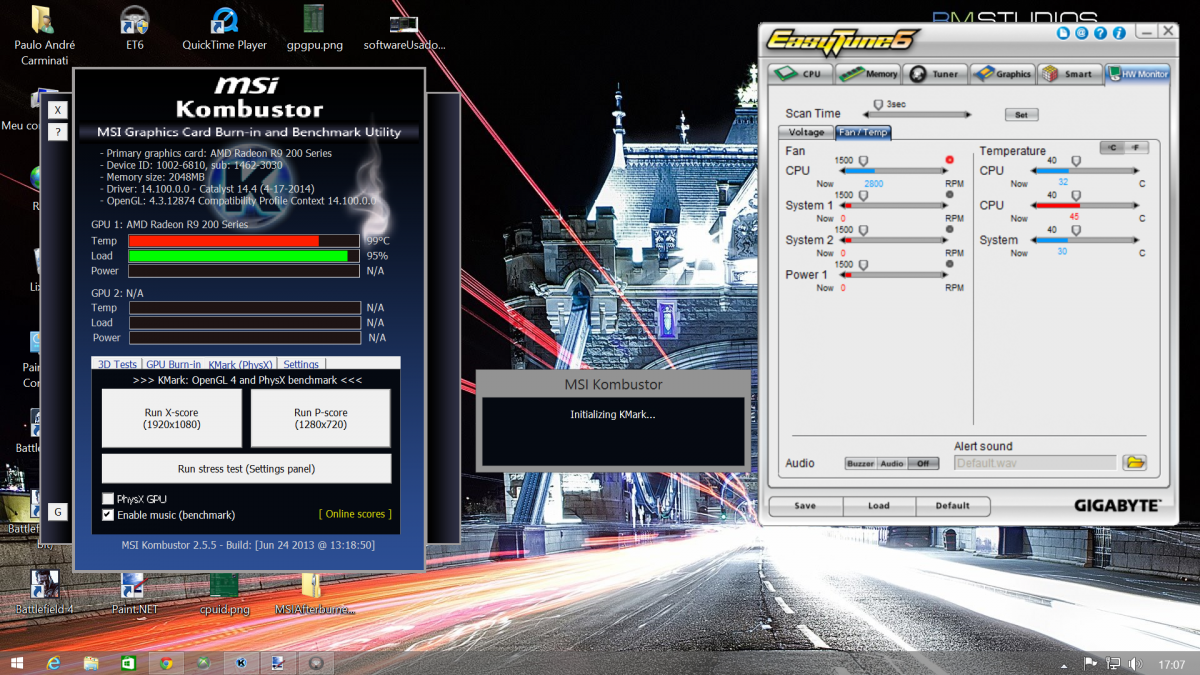Click the Load button in EasyTune6
This screenshot has width=1200, height=675.
click(x=879, y=506)
